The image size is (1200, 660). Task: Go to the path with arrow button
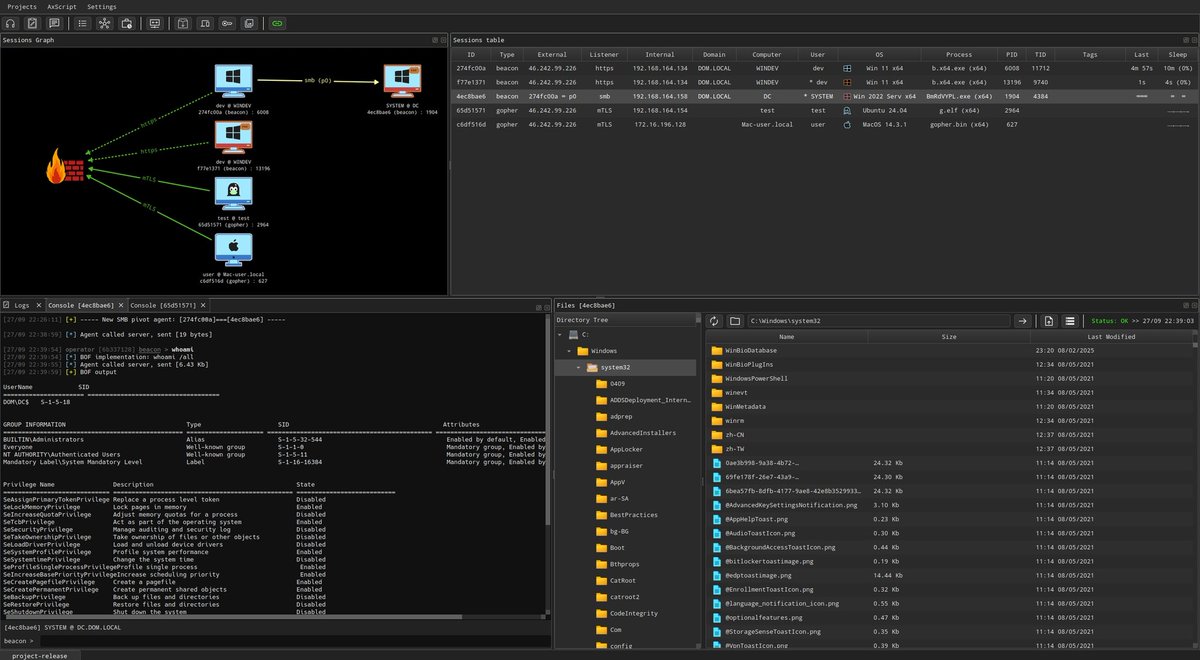(x=1022, y=321)
